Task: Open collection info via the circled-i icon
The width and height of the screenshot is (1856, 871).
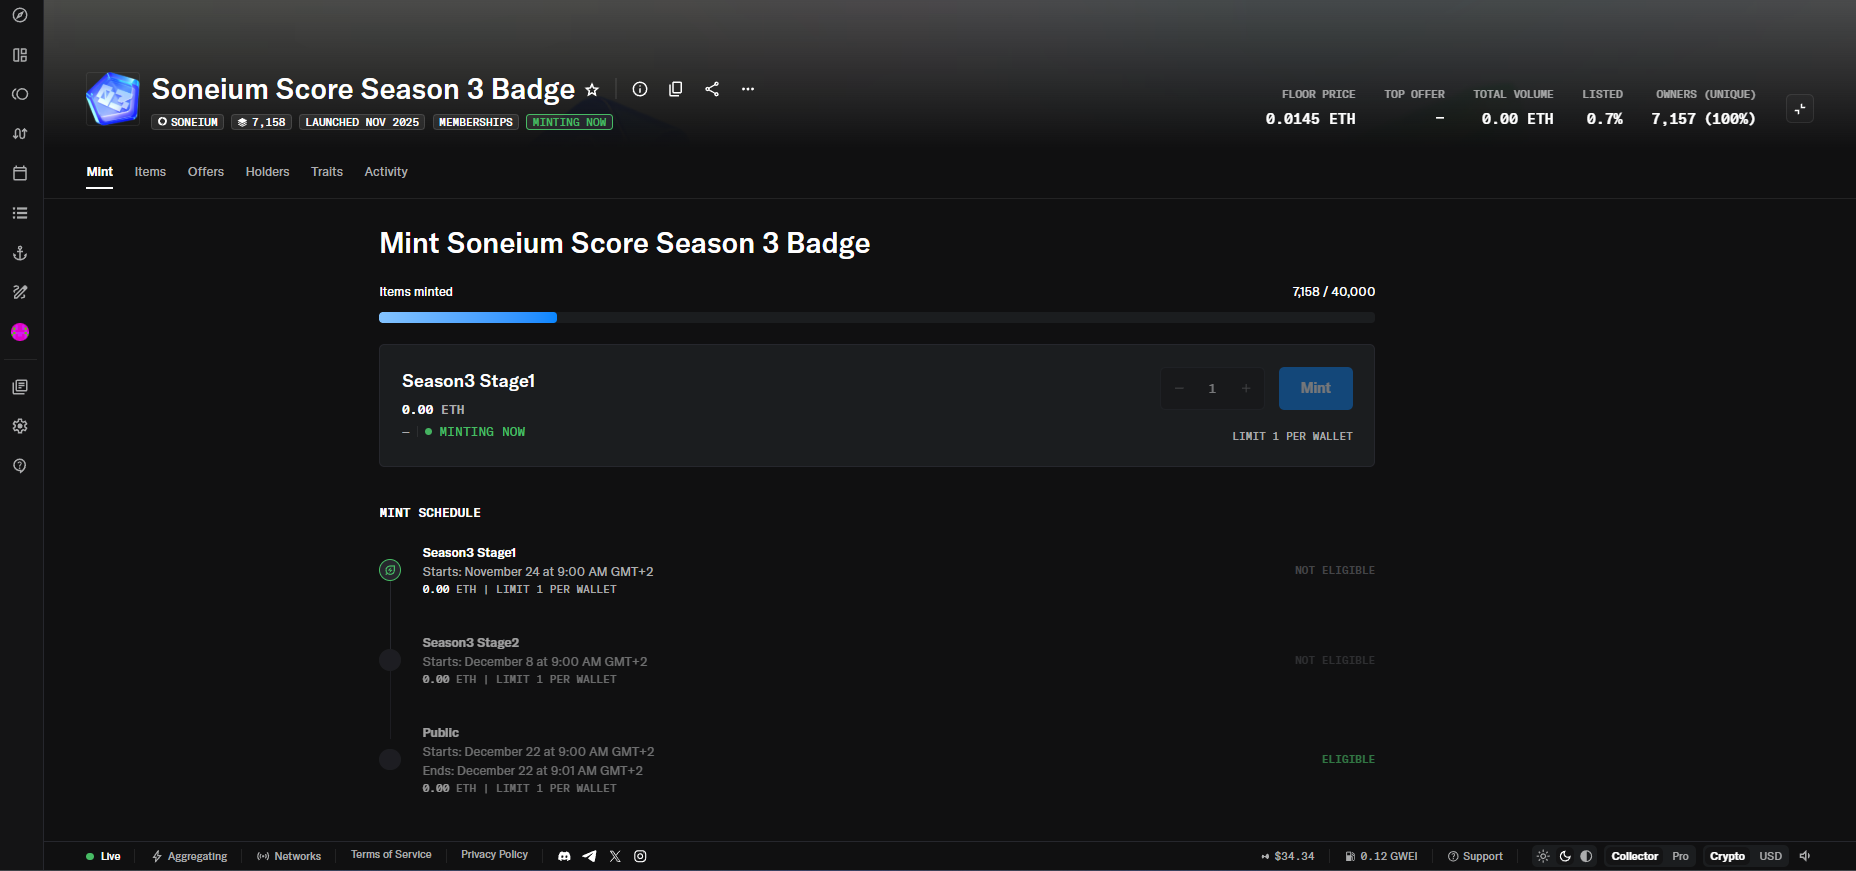Action: (x=640, y=89)
